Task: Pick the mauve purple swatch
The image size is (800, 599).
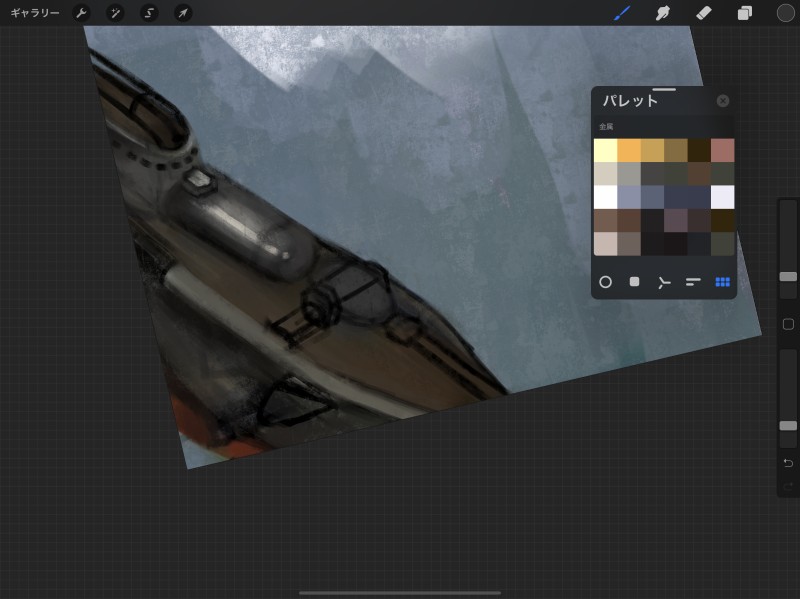Action: [x=676, y=220]
